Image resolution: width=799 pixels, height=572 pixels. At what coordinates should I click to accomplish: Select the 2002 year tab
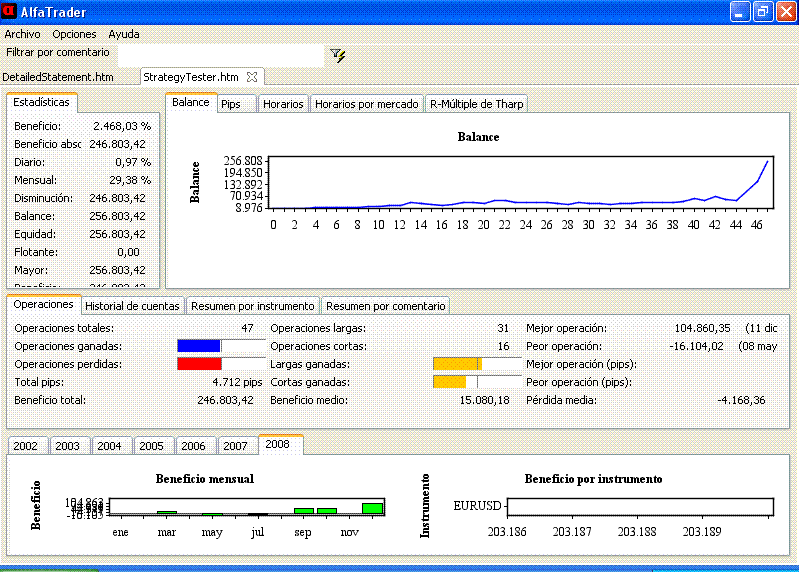click(x=26, y=446)
